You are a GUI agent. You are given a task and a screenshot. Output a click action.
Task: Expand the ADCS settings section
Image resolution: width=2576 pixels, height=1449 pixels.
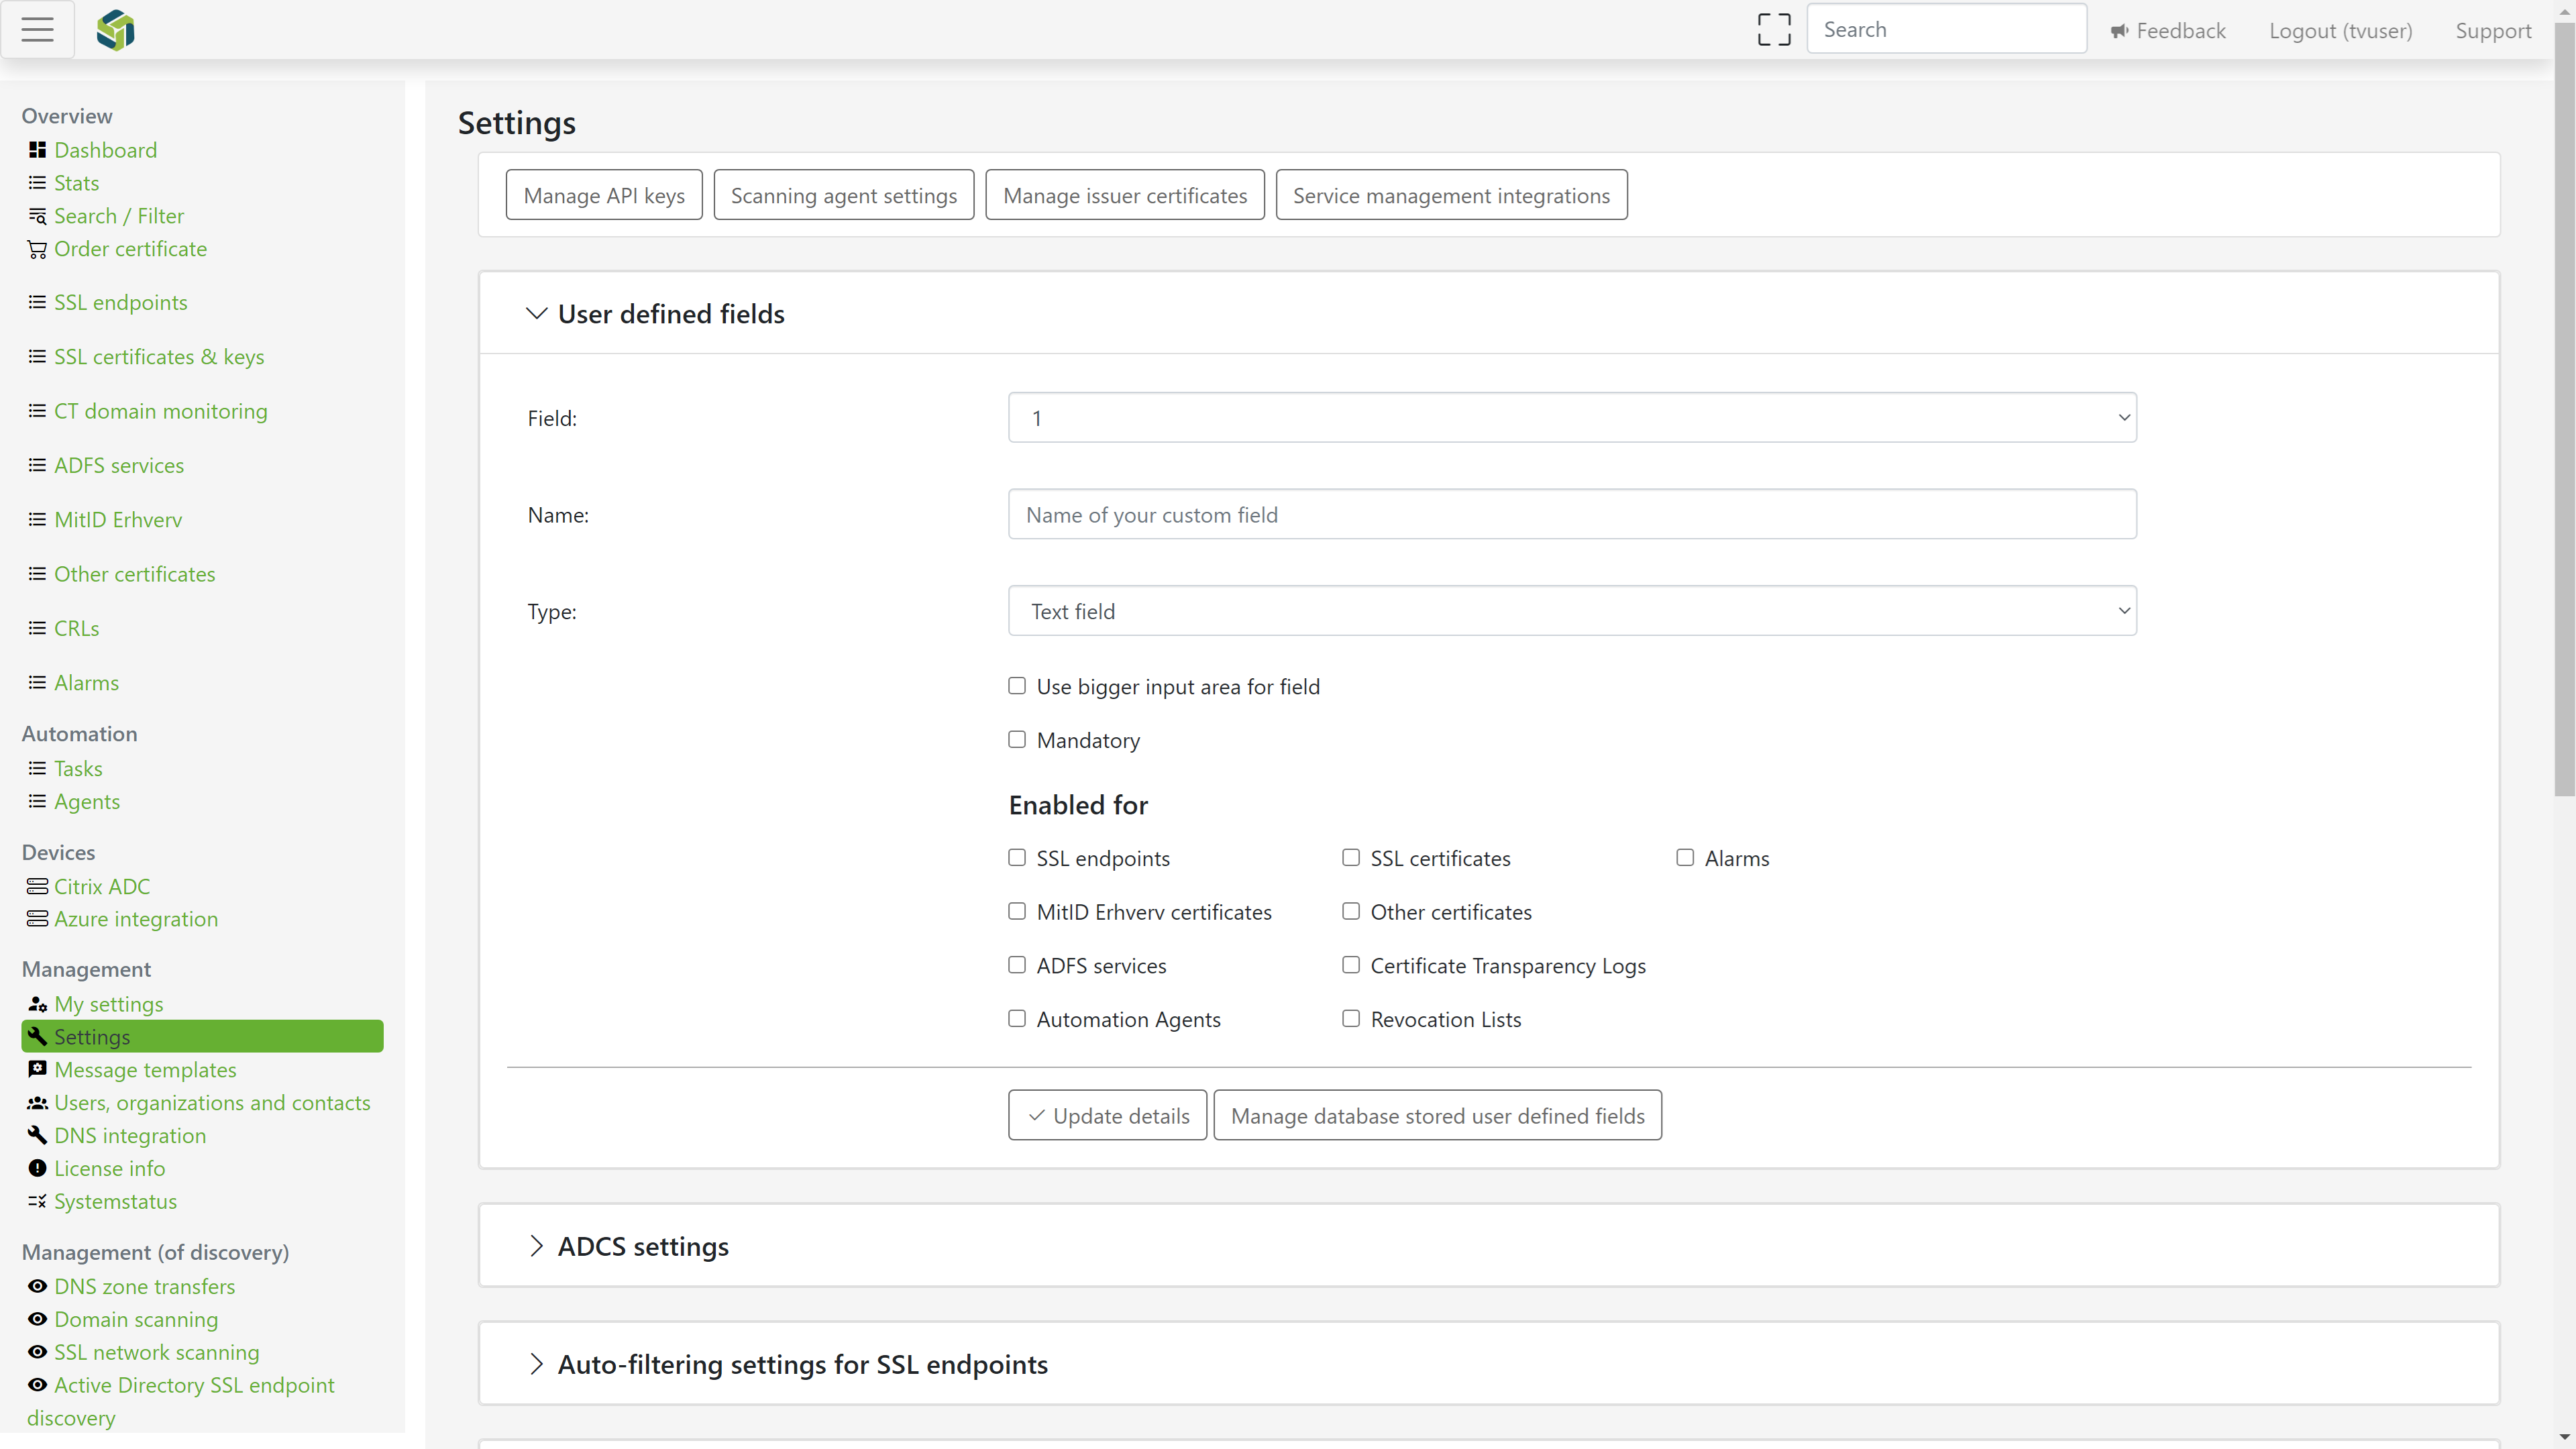tap(536, 1246)
